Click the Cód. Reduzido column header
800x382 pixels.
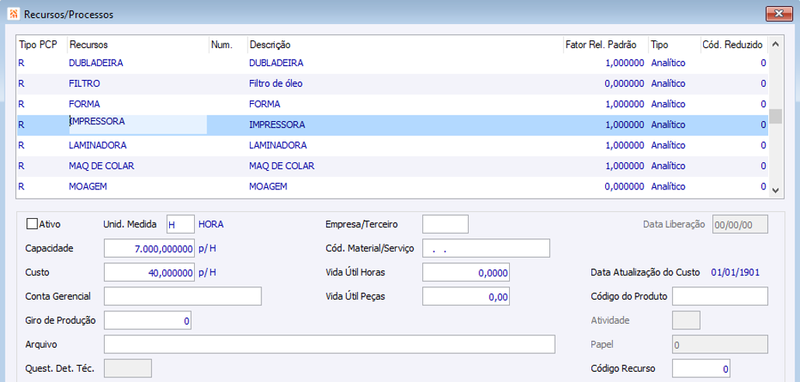734,45
